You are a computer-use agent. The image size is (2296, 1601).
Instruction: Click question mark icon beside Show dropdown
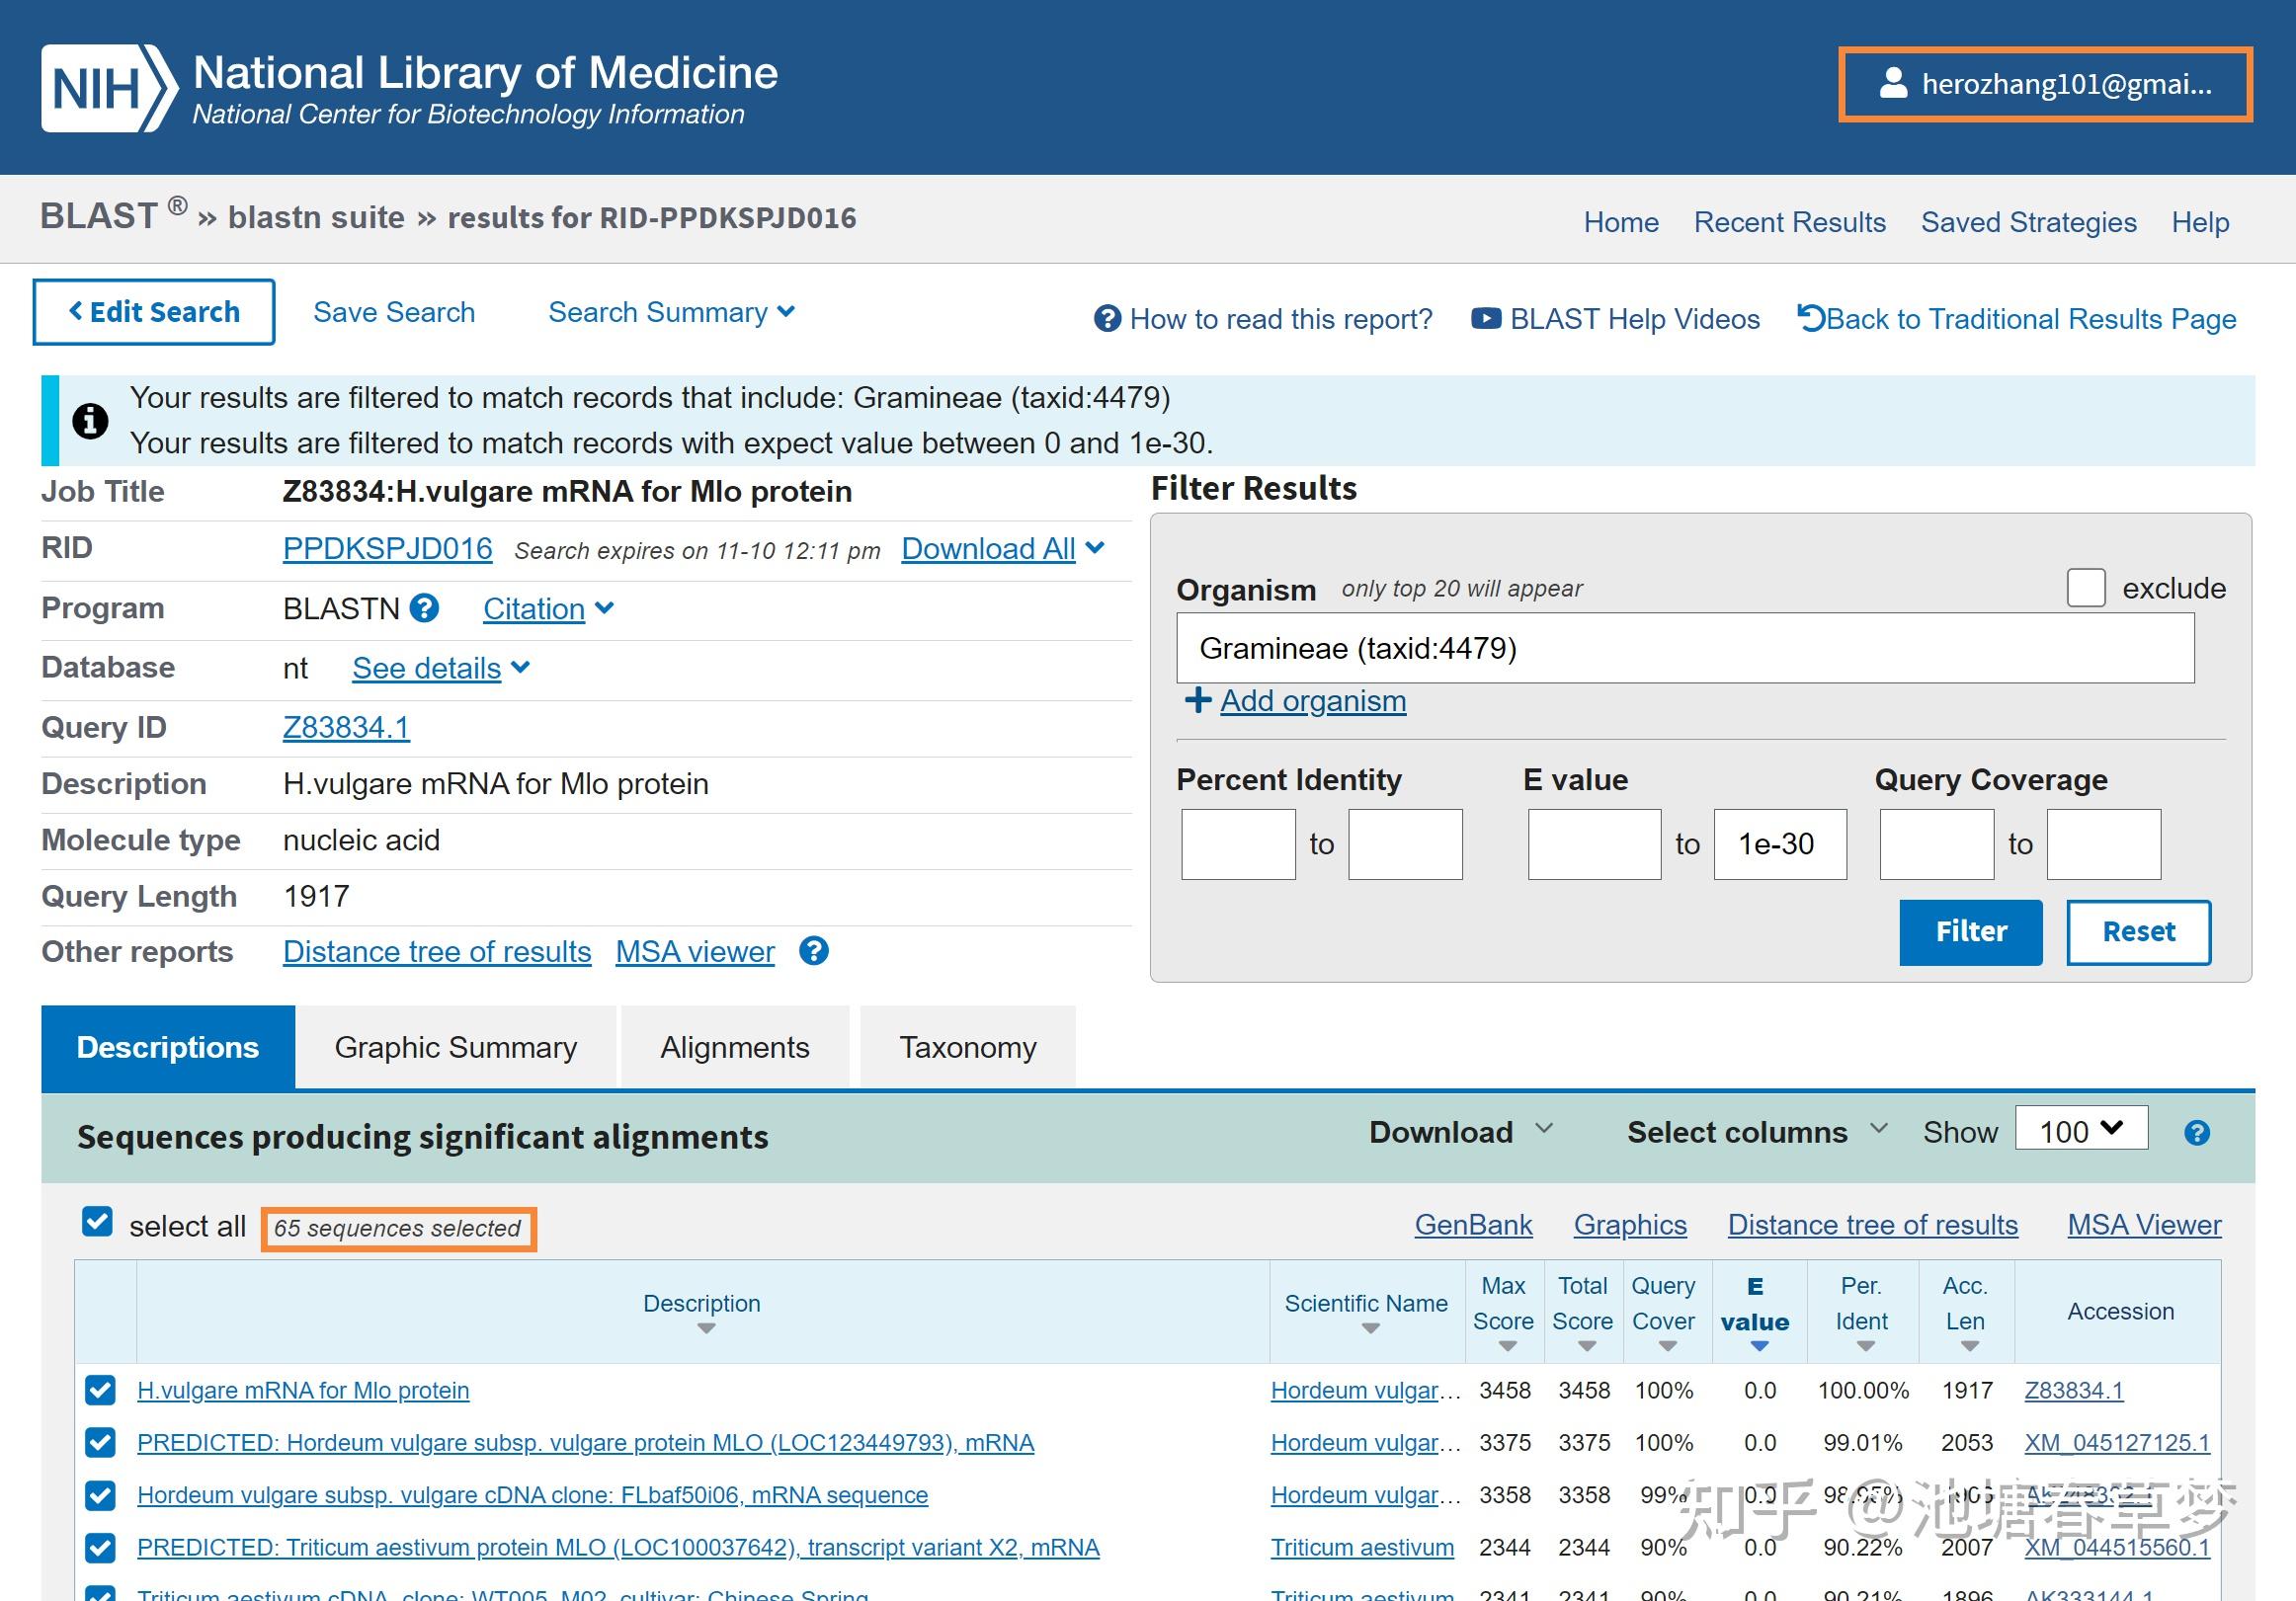(2196, 1133)
